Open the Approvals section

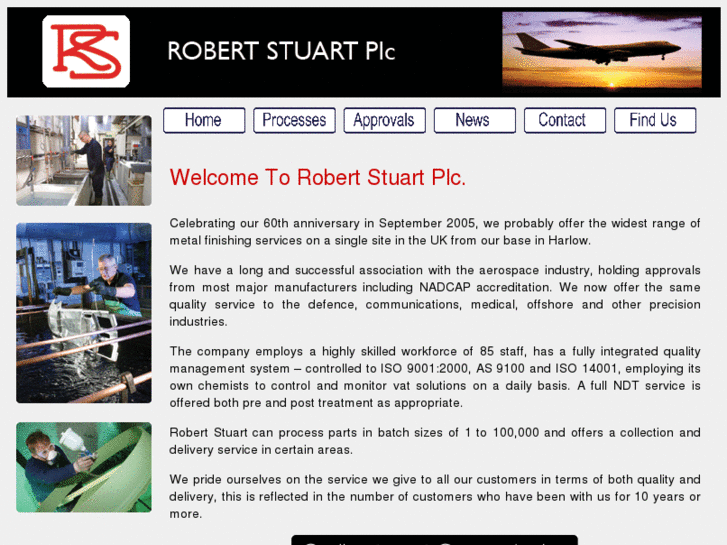point(384,120)
